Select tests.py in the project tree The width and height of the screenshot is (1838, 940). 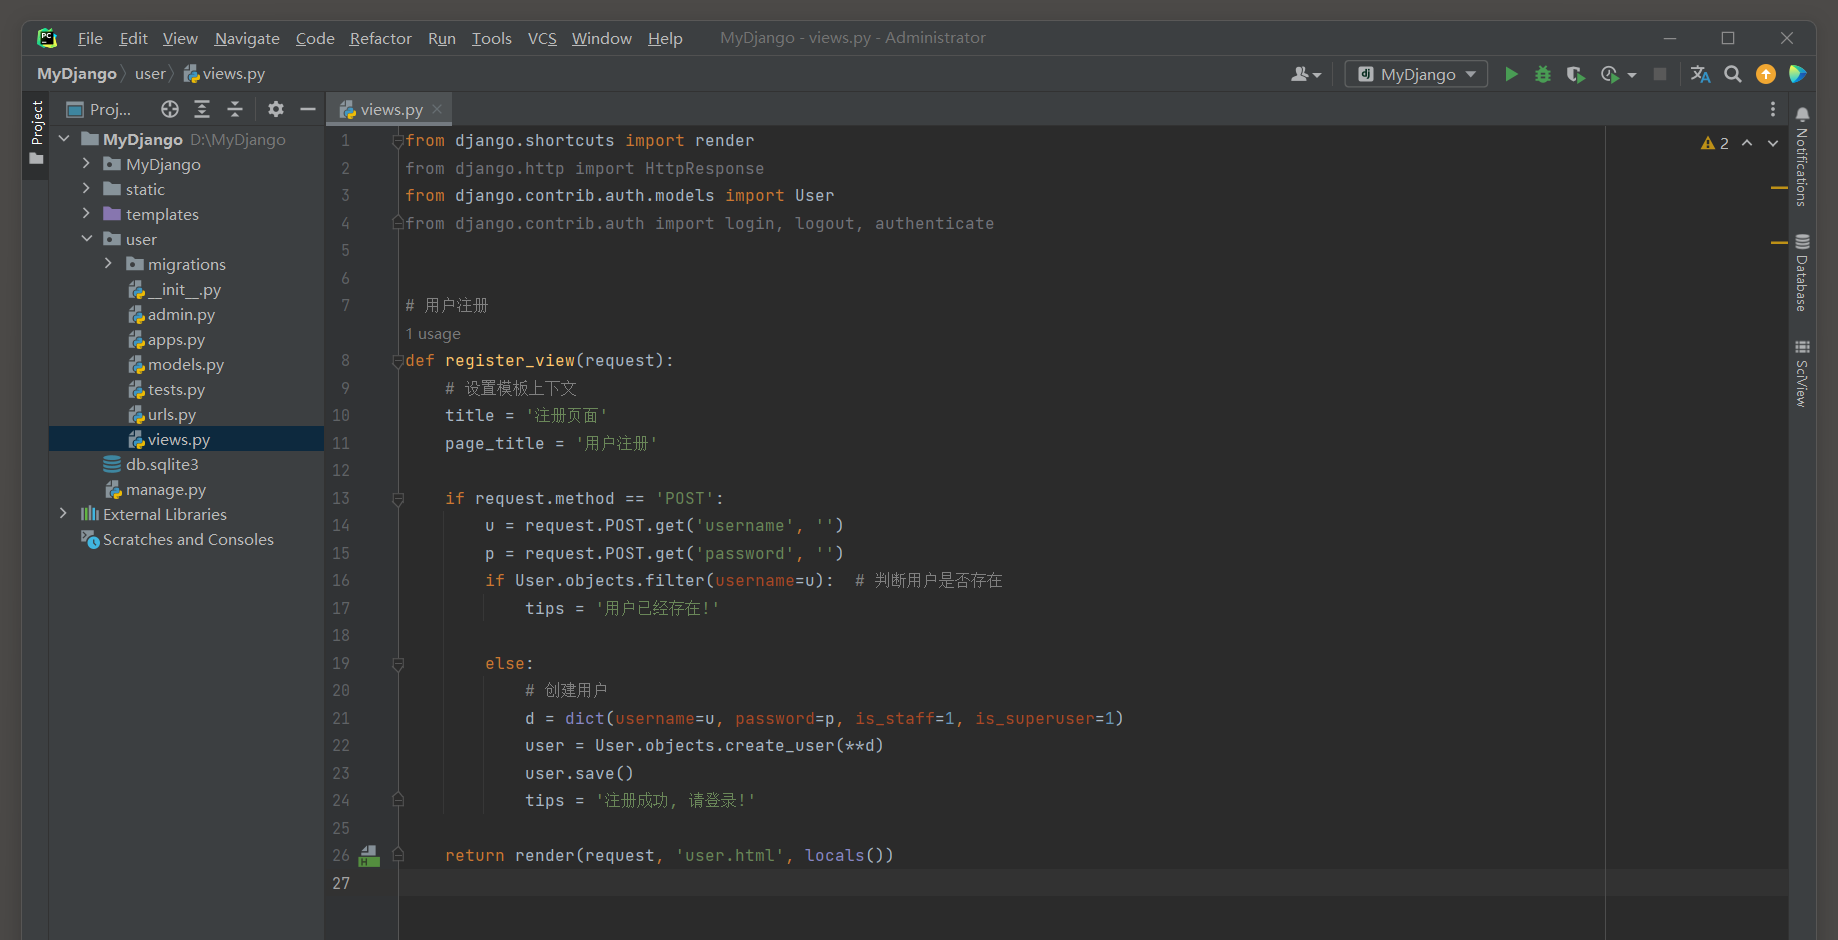176,389
